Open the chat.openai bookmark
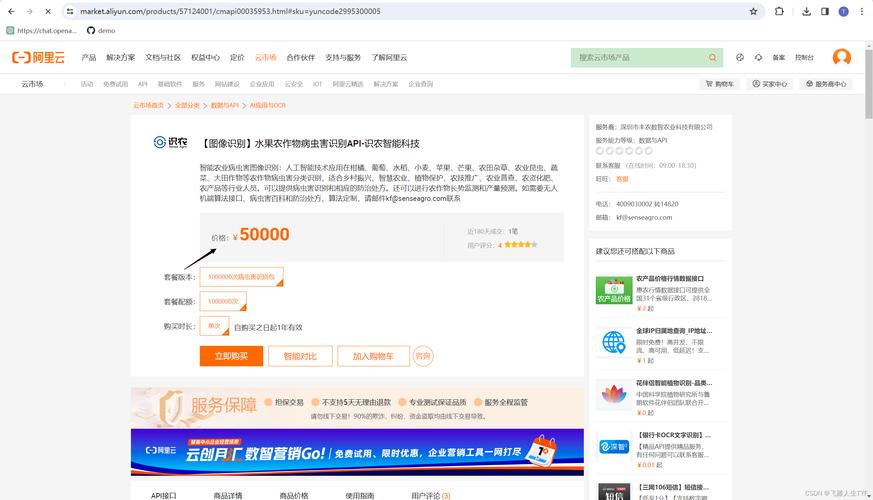Viewport: 873px width, 500px height. tap(42, 31)
